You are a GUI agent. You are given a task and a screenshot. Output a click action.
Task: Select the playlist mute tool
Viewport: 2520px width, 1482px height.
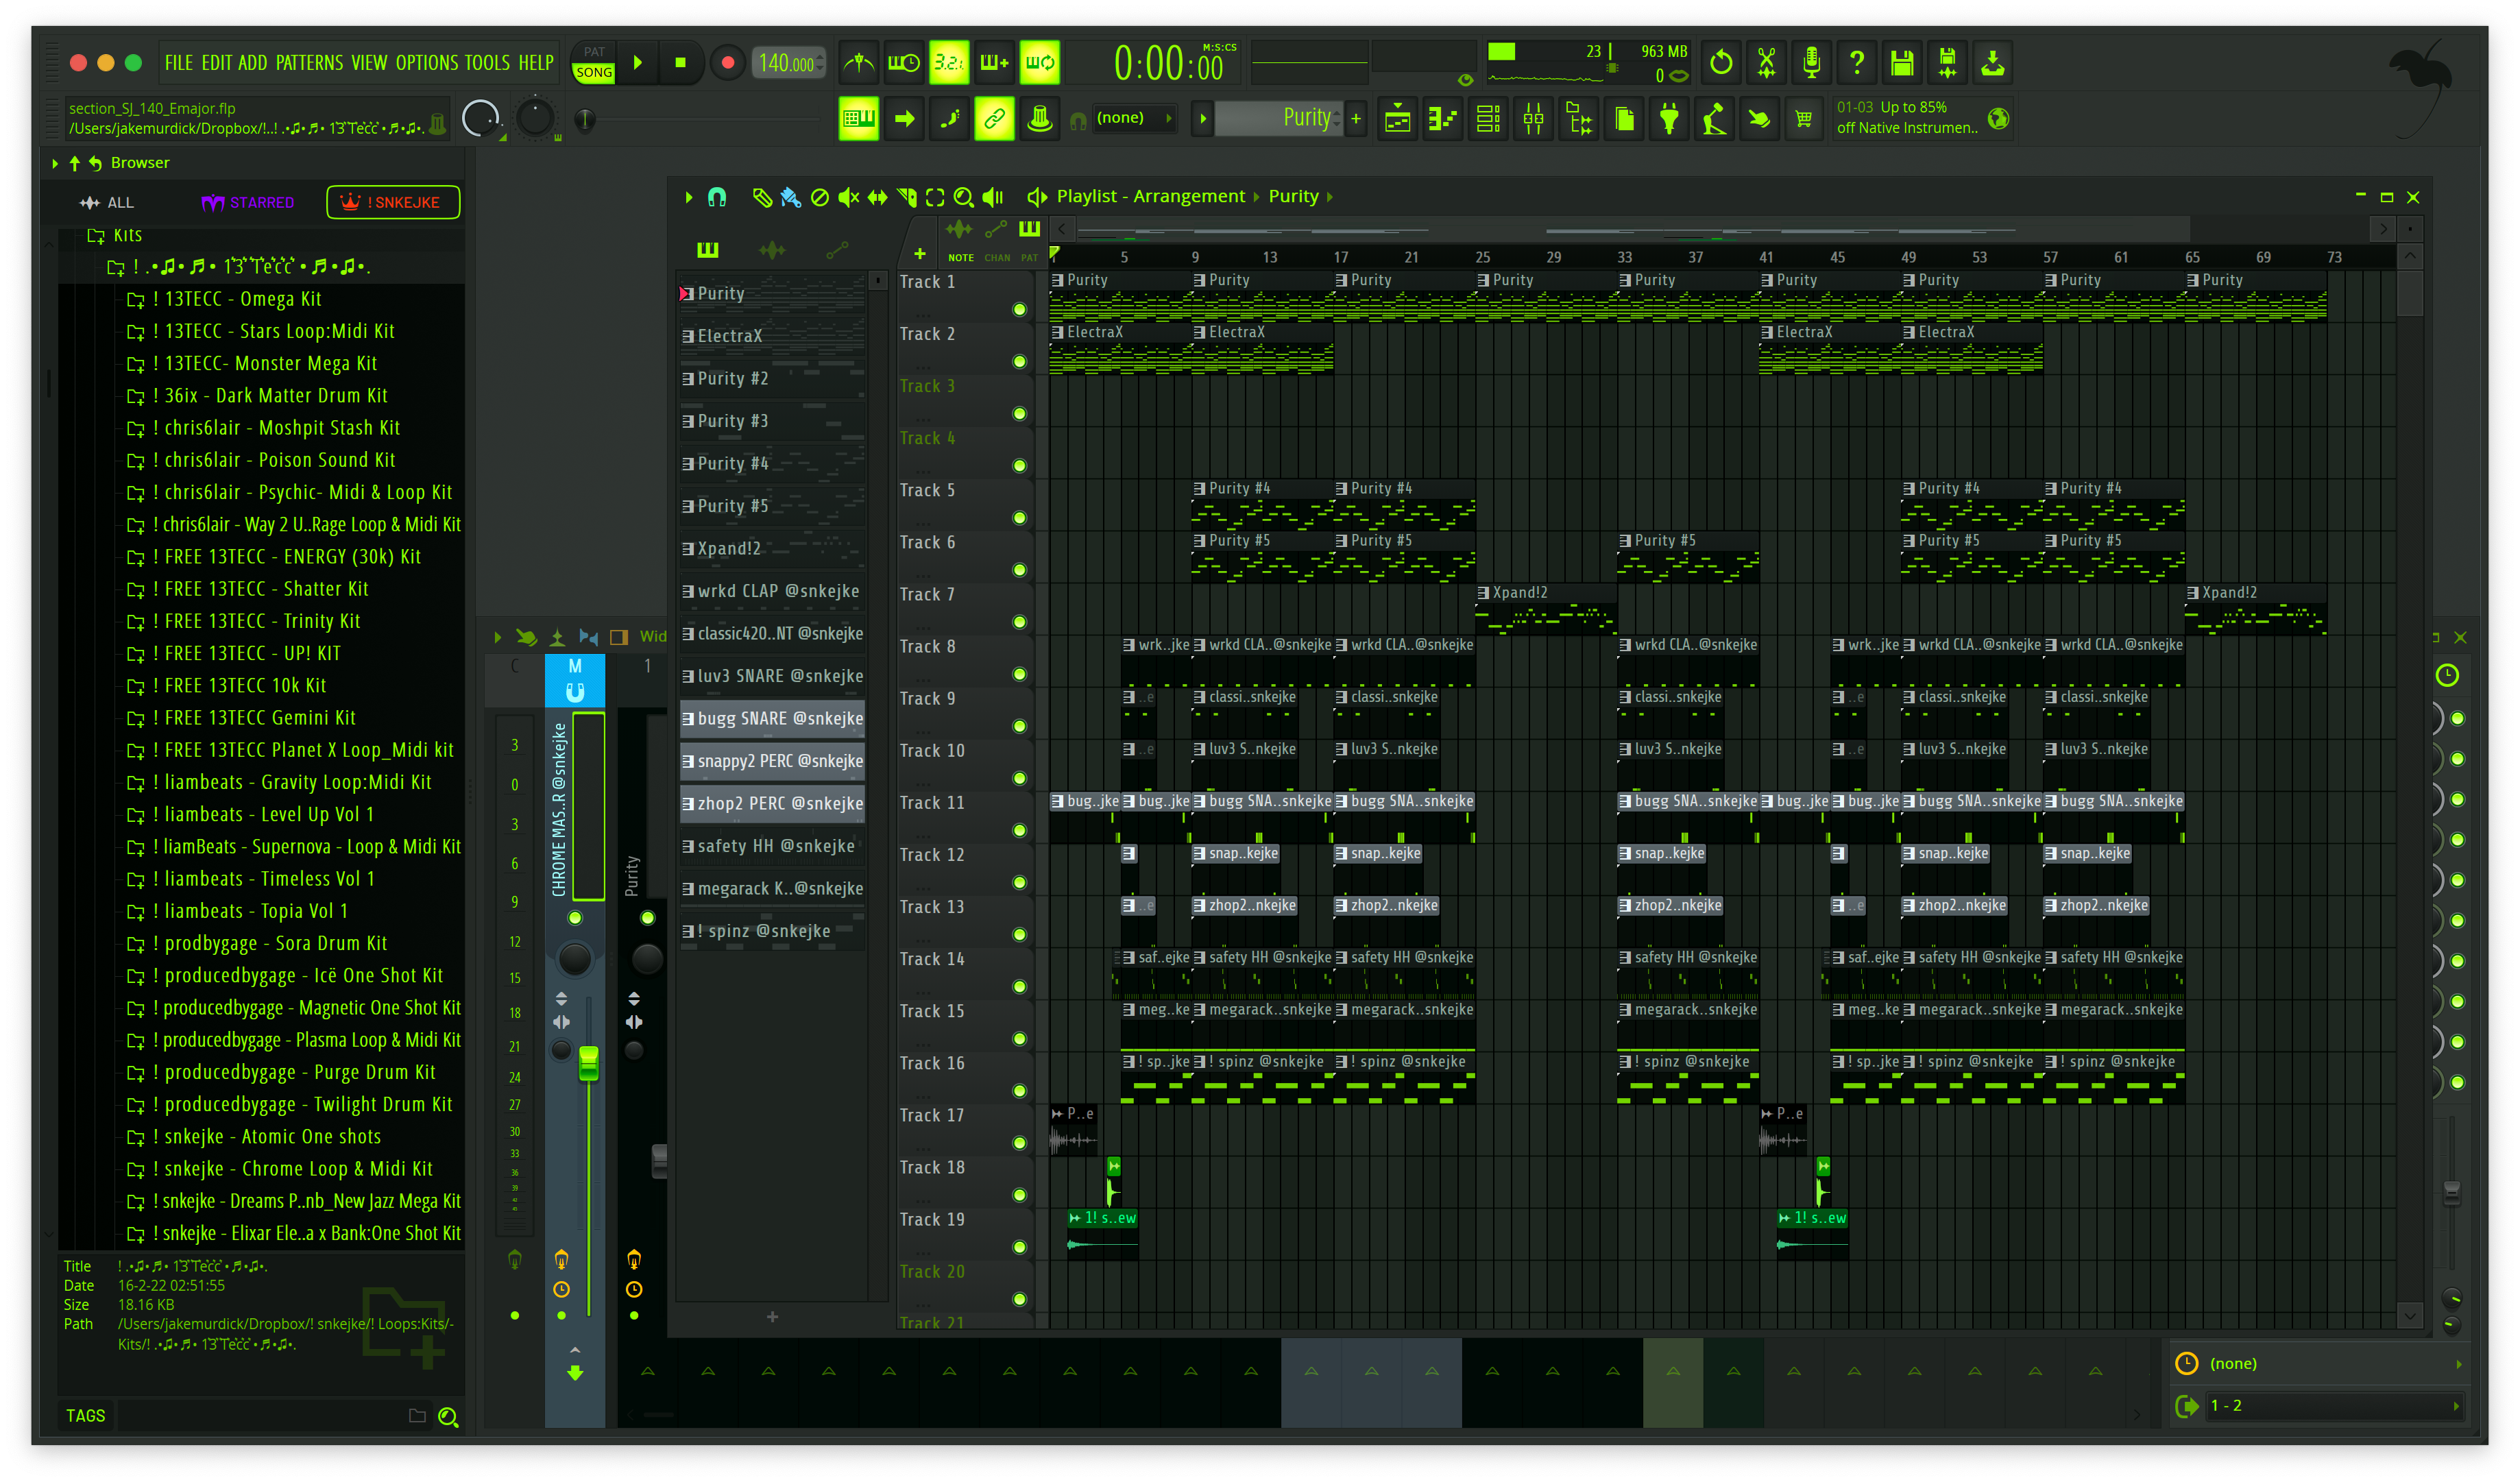(x=848, y=197)
